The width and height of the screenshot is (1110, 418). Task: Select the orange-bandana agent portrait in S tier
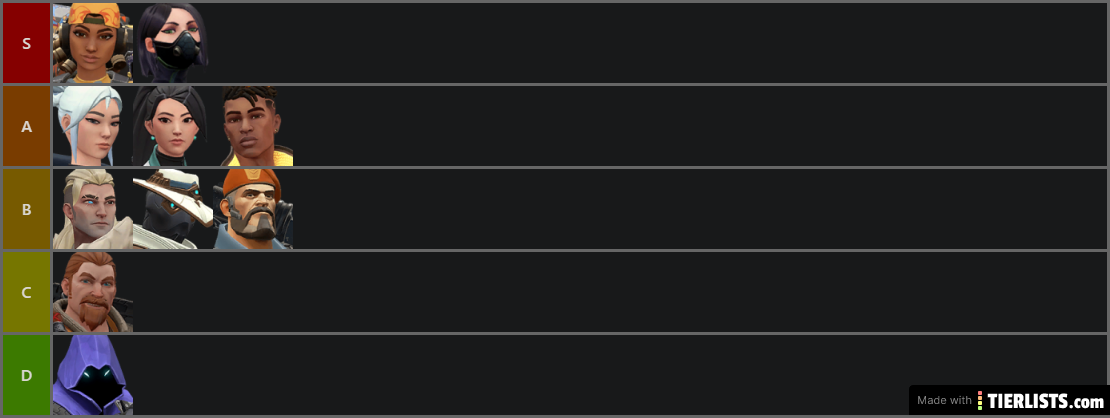[x=93, y=43]
